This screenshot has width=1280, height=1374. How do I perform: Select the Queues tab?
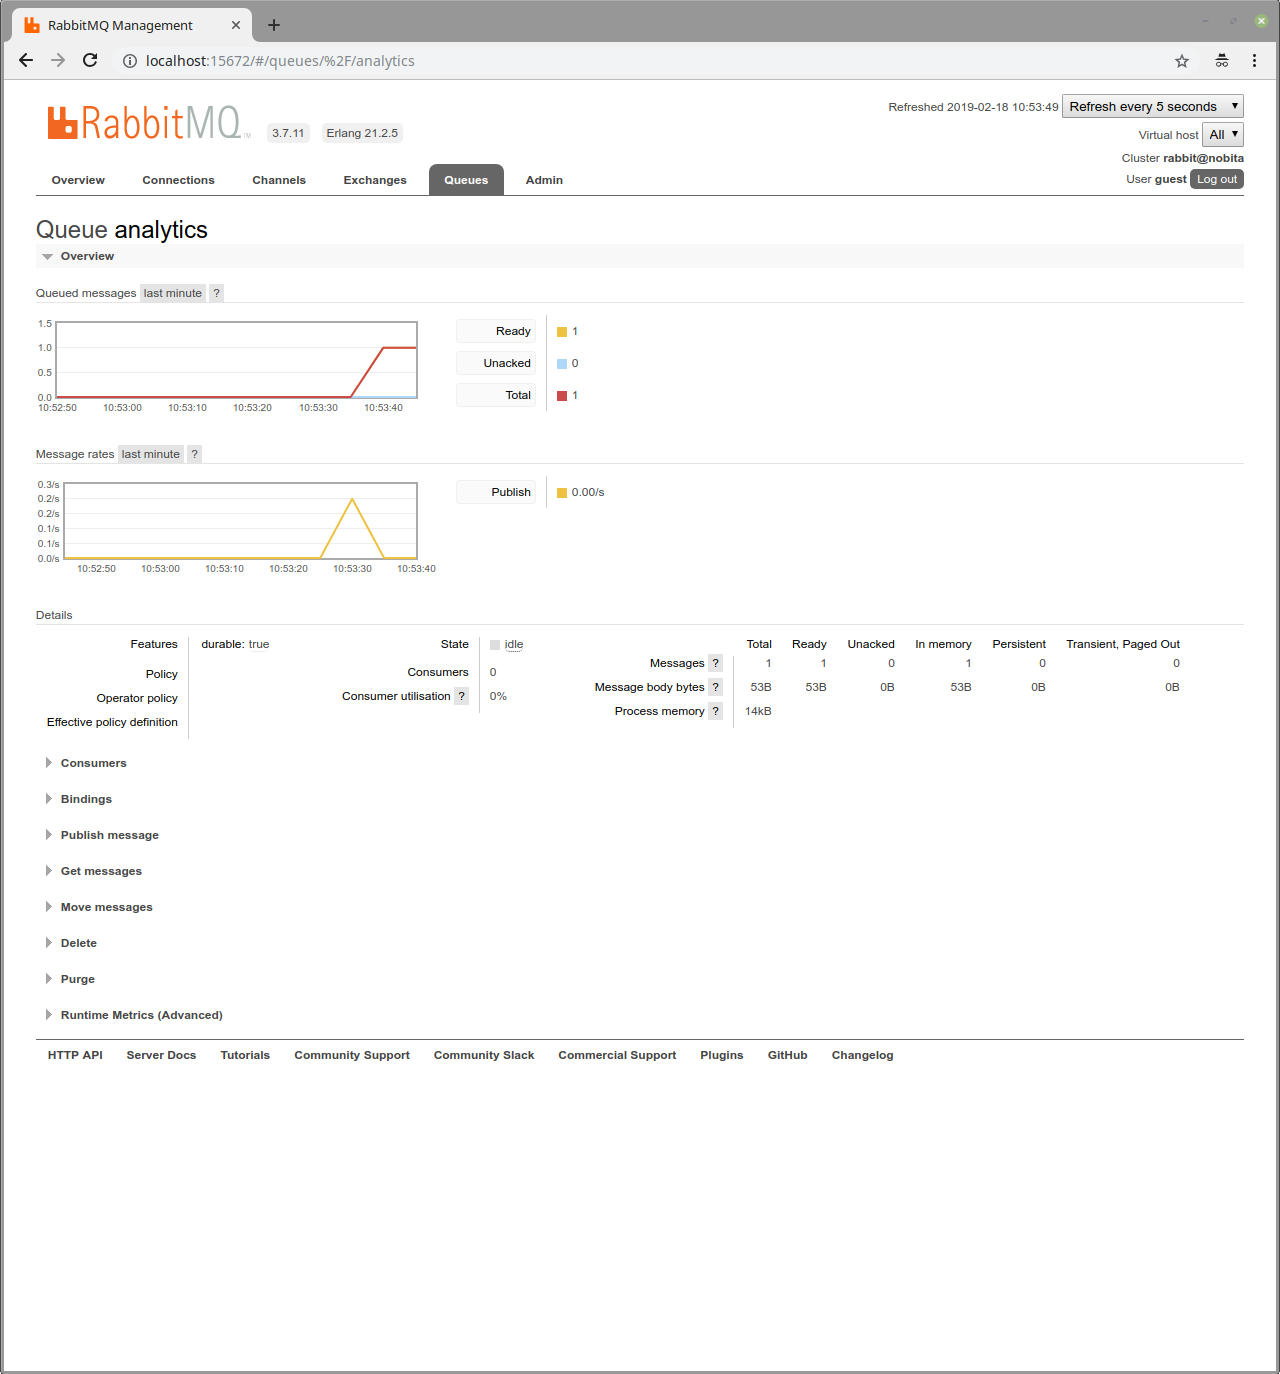pos(466,180)
